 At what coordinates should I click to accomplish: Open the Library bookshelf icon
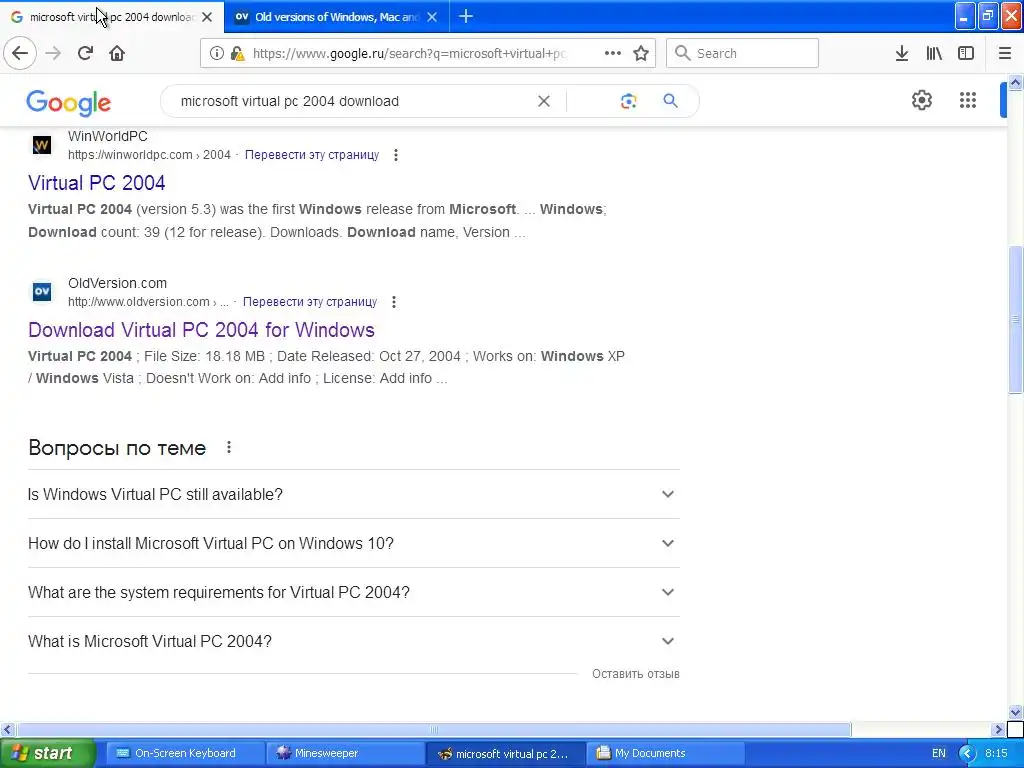[934, 53]
